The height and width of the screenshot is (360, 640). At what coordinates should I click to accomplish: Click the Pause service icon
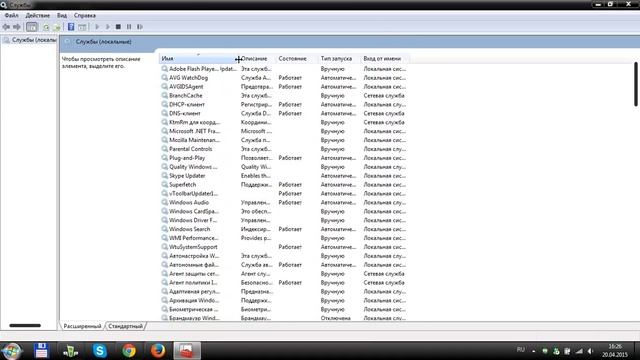click(129, 27)
